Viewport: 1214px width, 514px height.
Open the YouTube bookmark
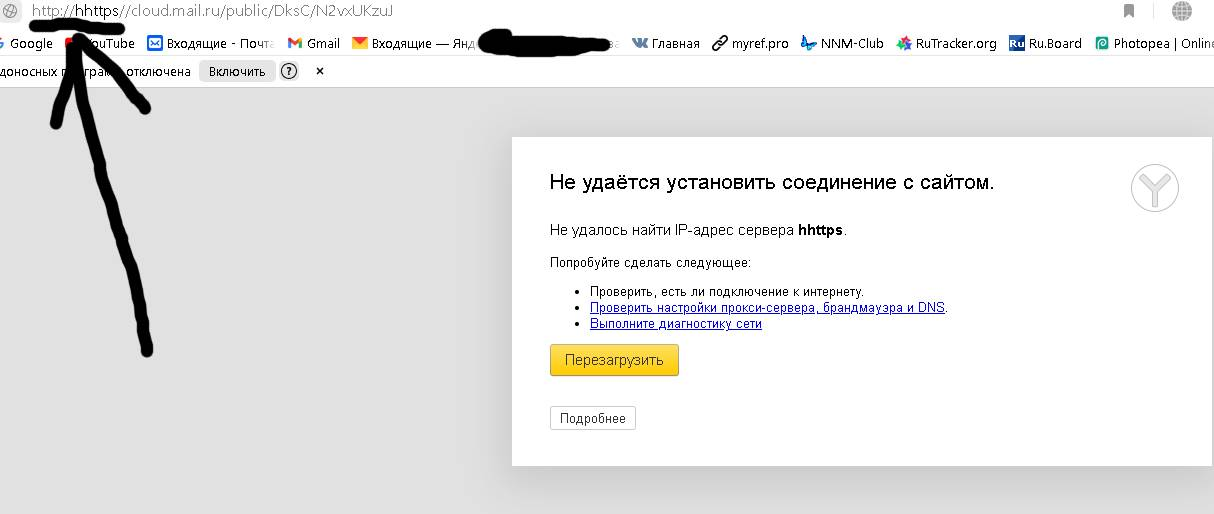point(104,43)
